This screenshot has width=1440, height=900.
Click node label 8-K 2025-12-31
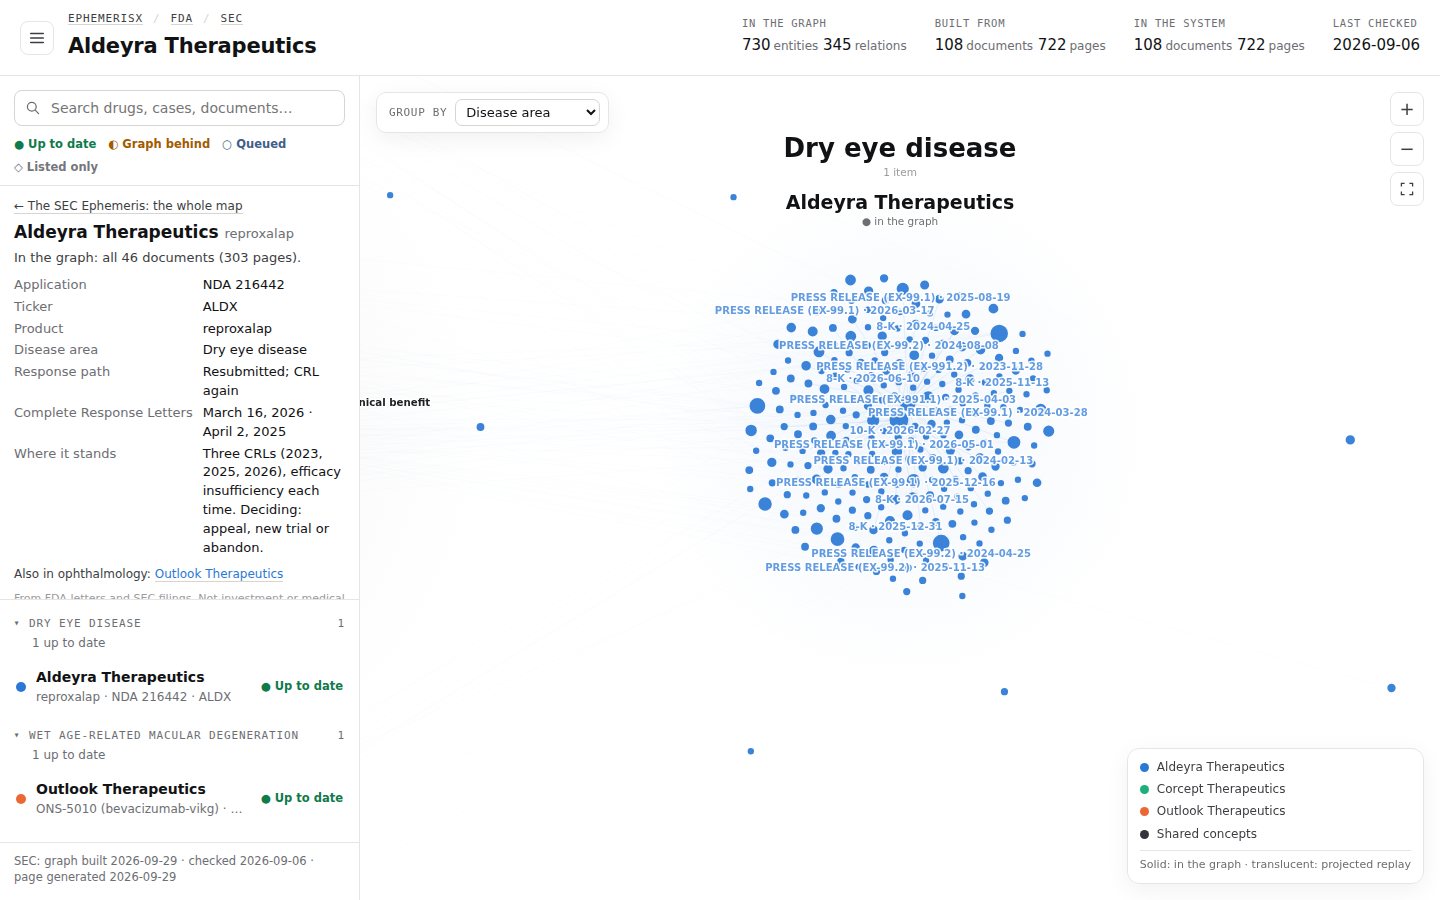[x=895, y=526]
